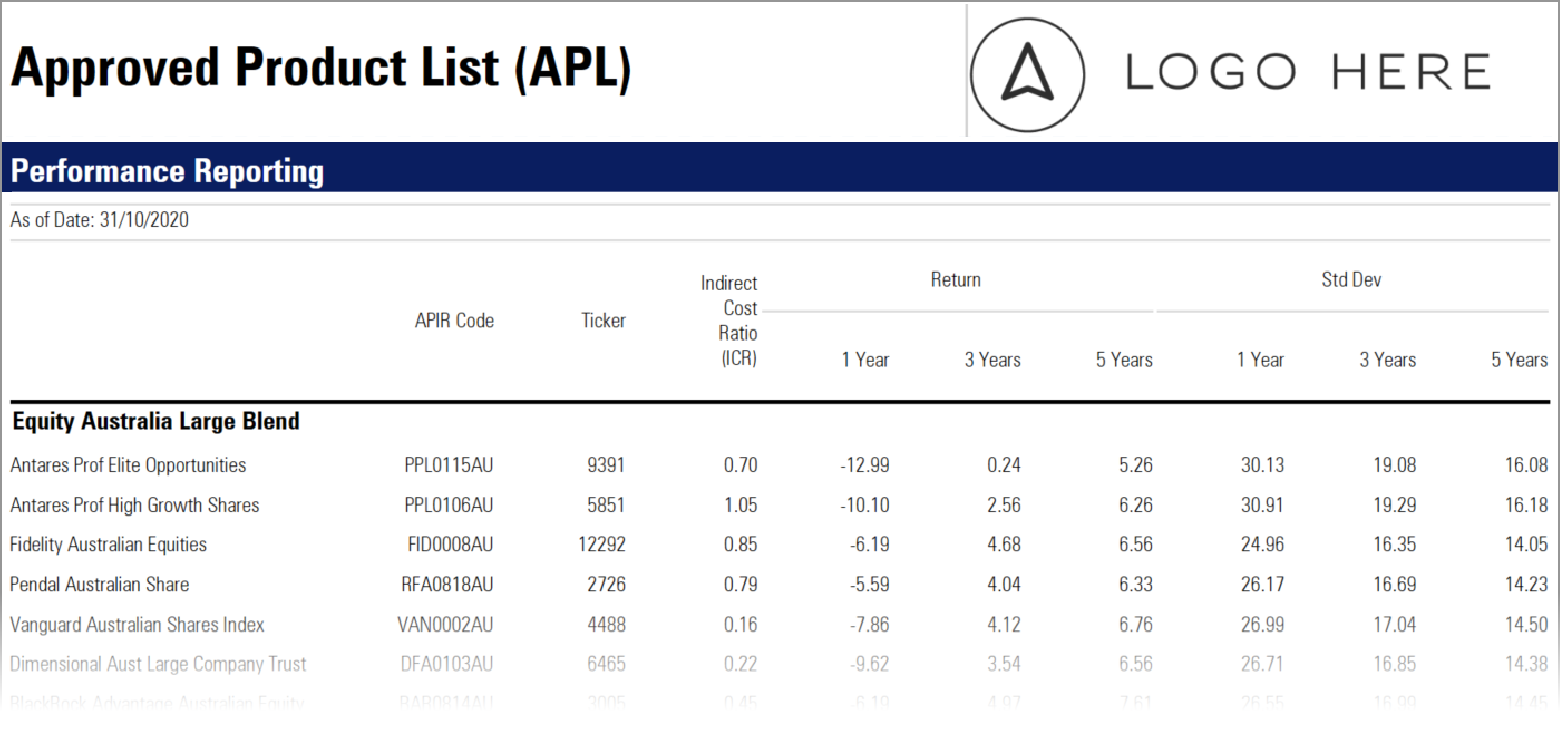This screenshot has width=1560, height=740.
Task: Click ticker value 6465
Action: tap(606, 664)
